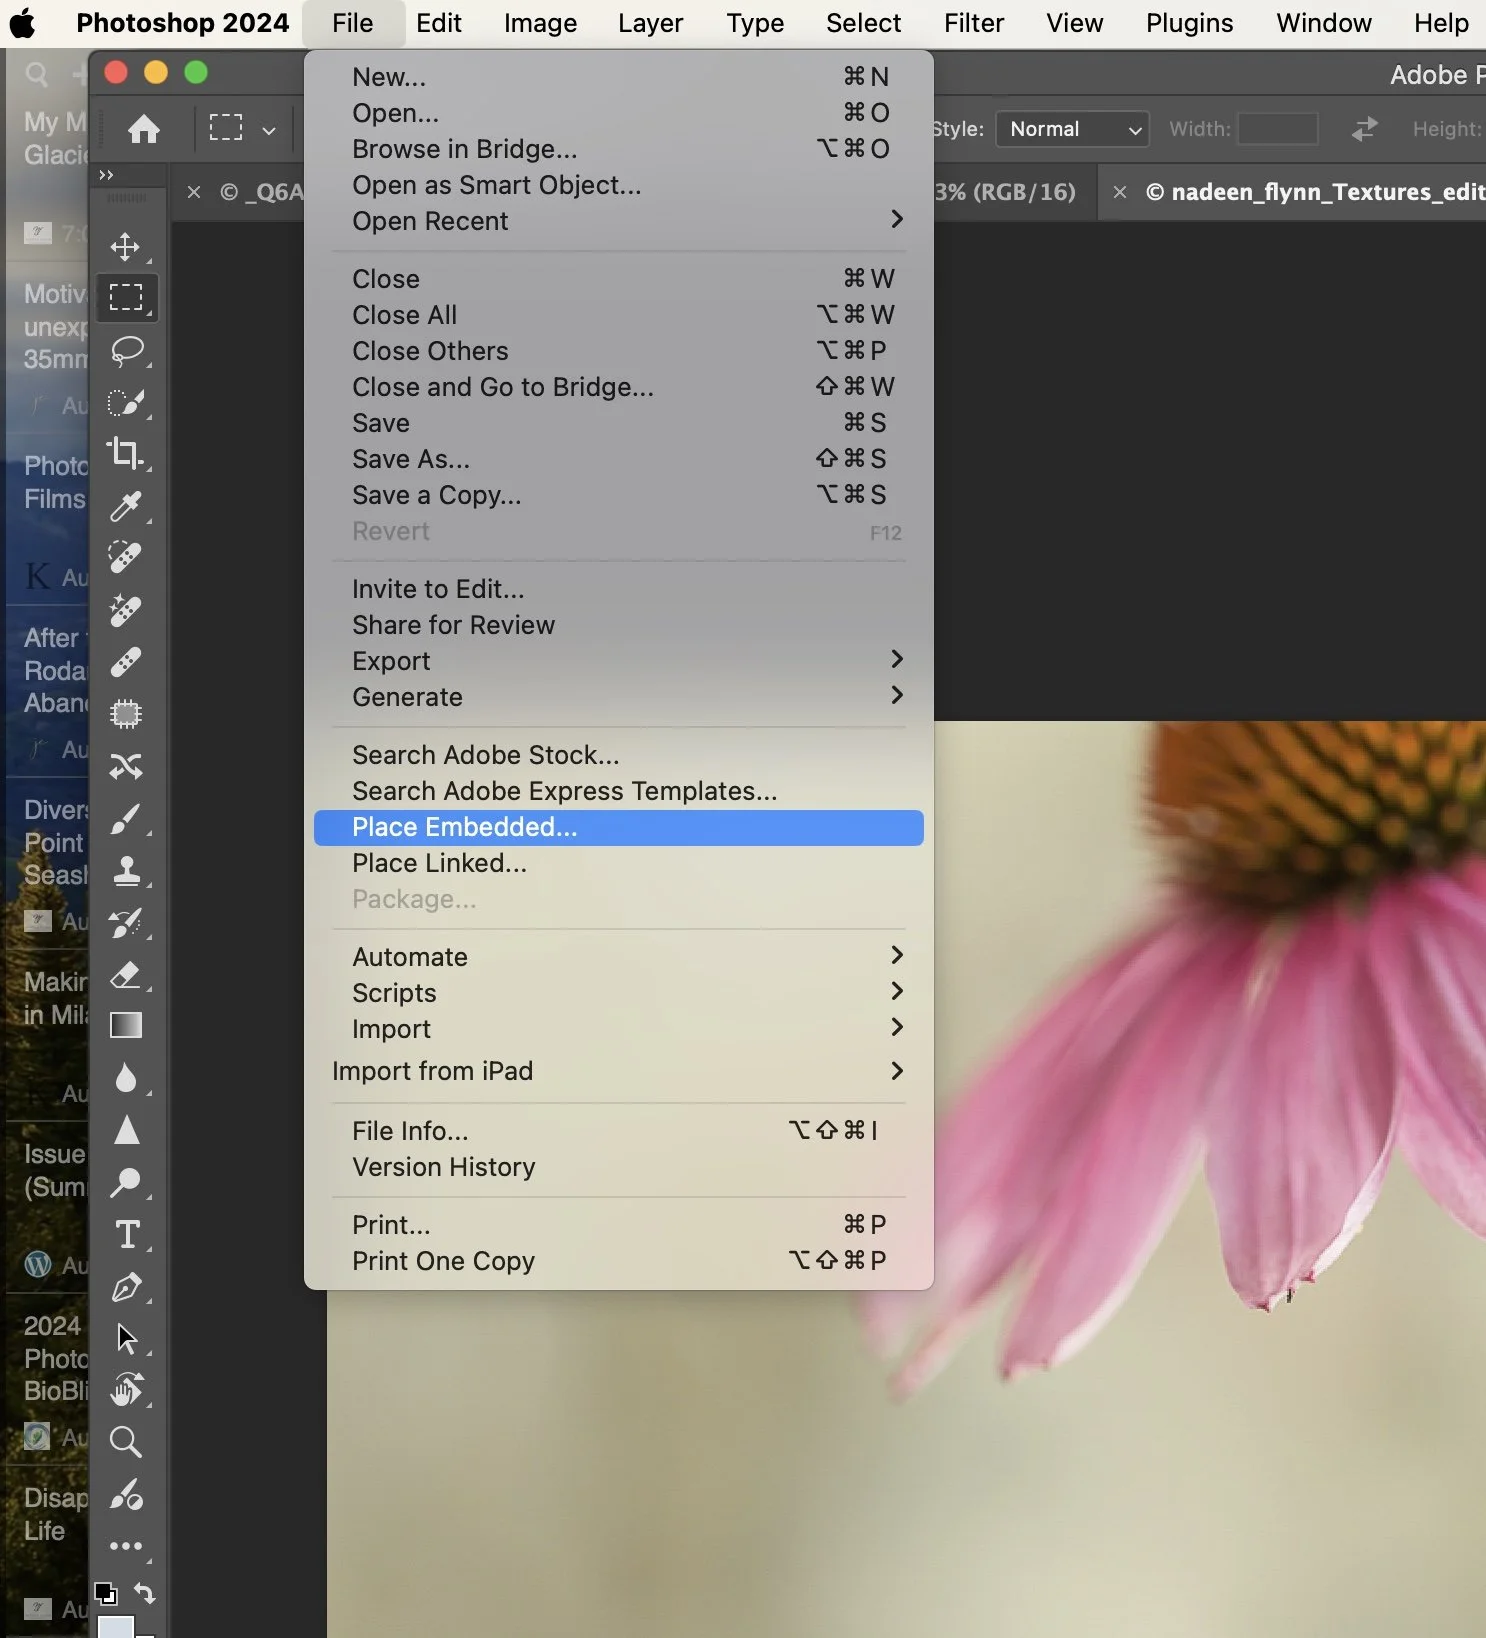Expand the Import from iPad submenu
The image size is (1486, 1638).
pos(619,1071)
